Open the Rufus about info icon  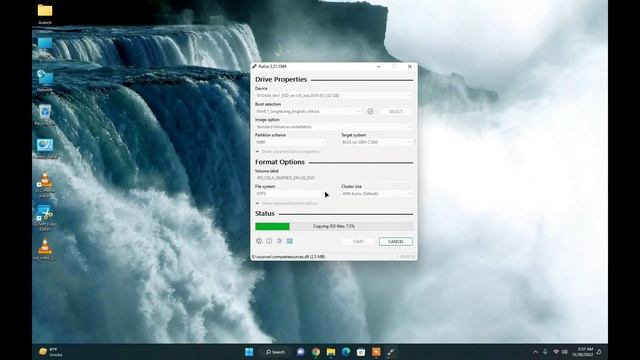coord(269,241)
